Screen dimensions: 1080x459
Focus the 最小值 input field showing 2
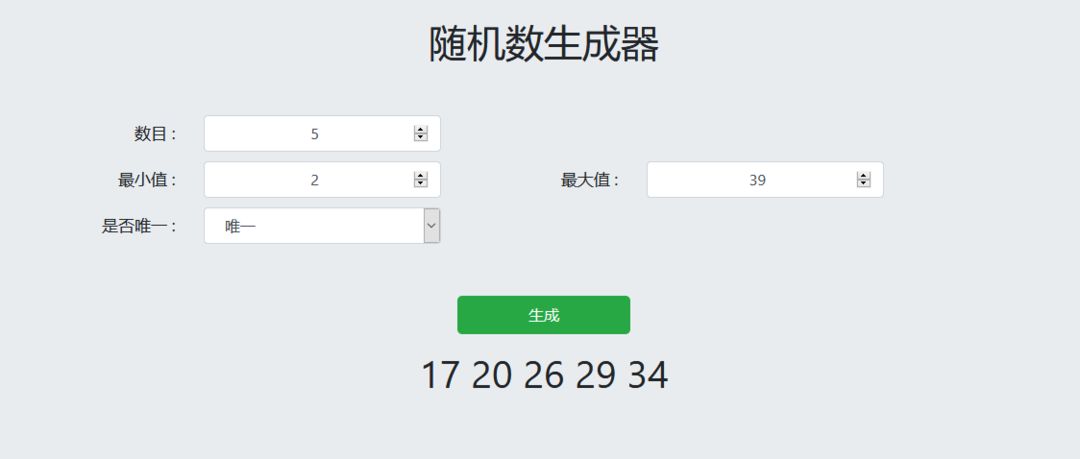[322, 180]
